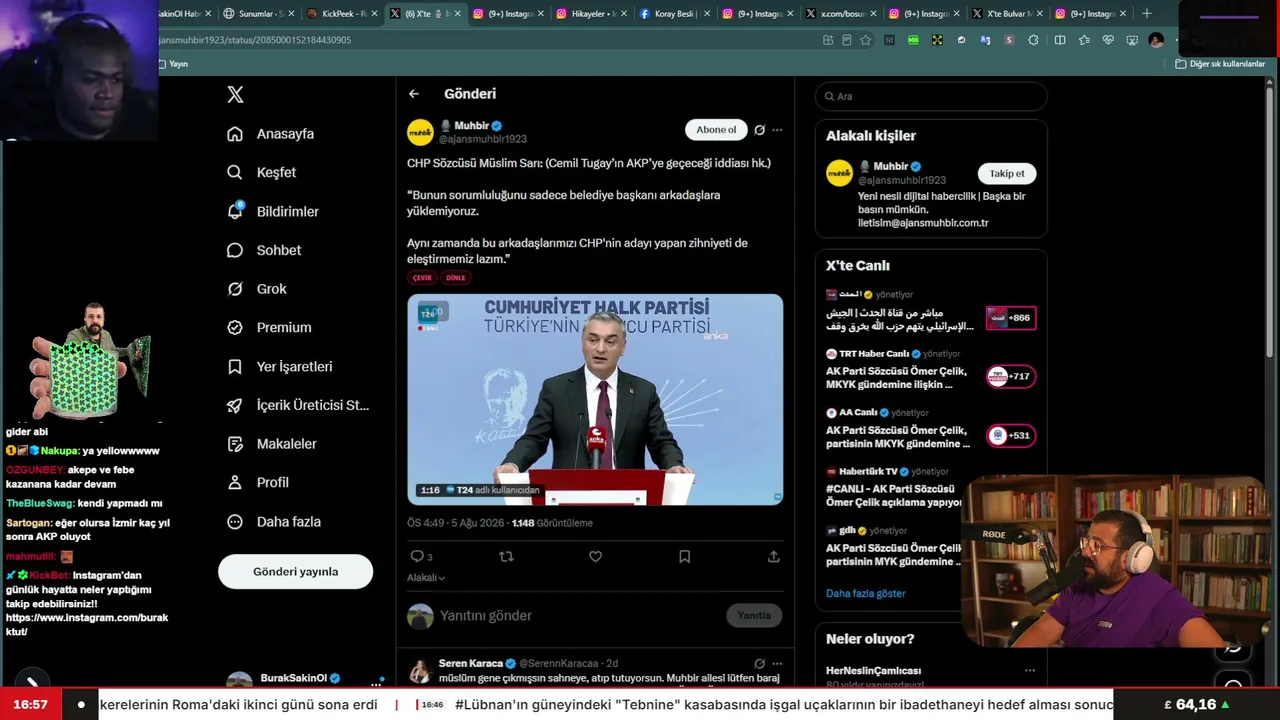Switch to the Koray Besli Facebook tab
1280x720 pixels.
click(x=674, y=14)
